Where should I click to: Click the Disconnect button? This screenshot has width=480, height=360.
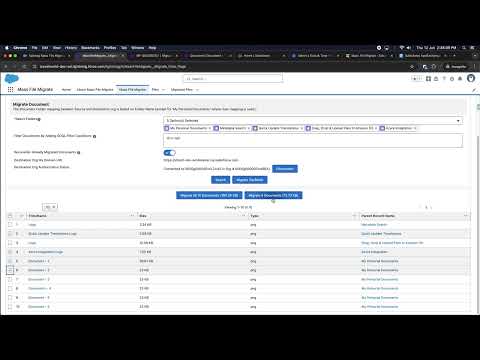click(285, 169)
